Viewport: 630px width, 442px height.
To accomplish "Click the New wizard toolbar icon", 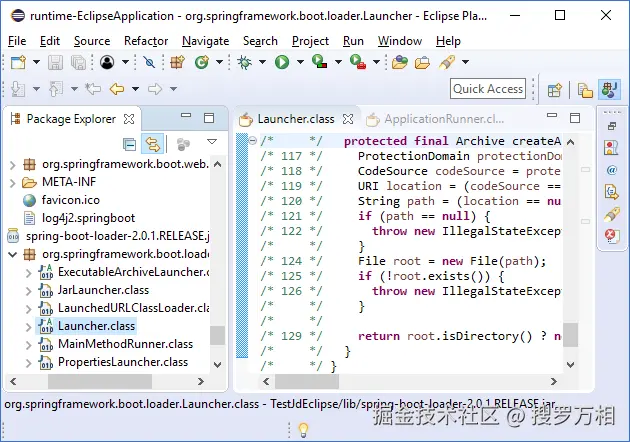I will coord(18,62).
